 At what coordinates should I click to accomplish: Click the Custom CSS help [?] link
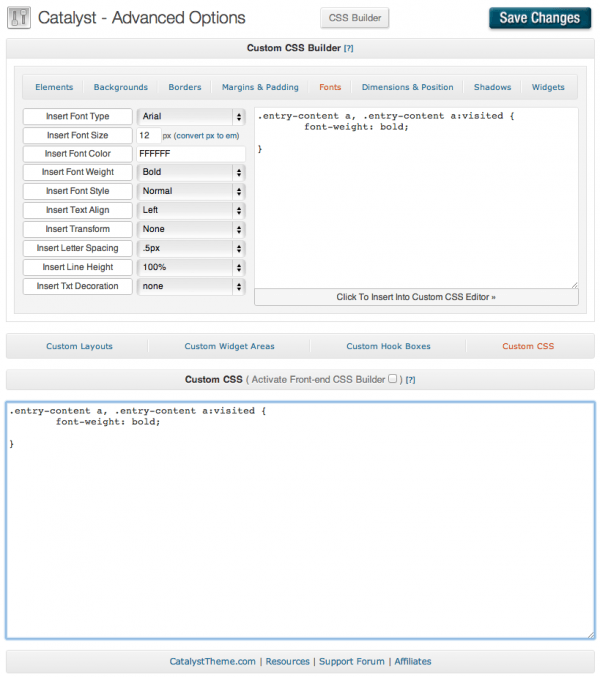click(410, 380)
